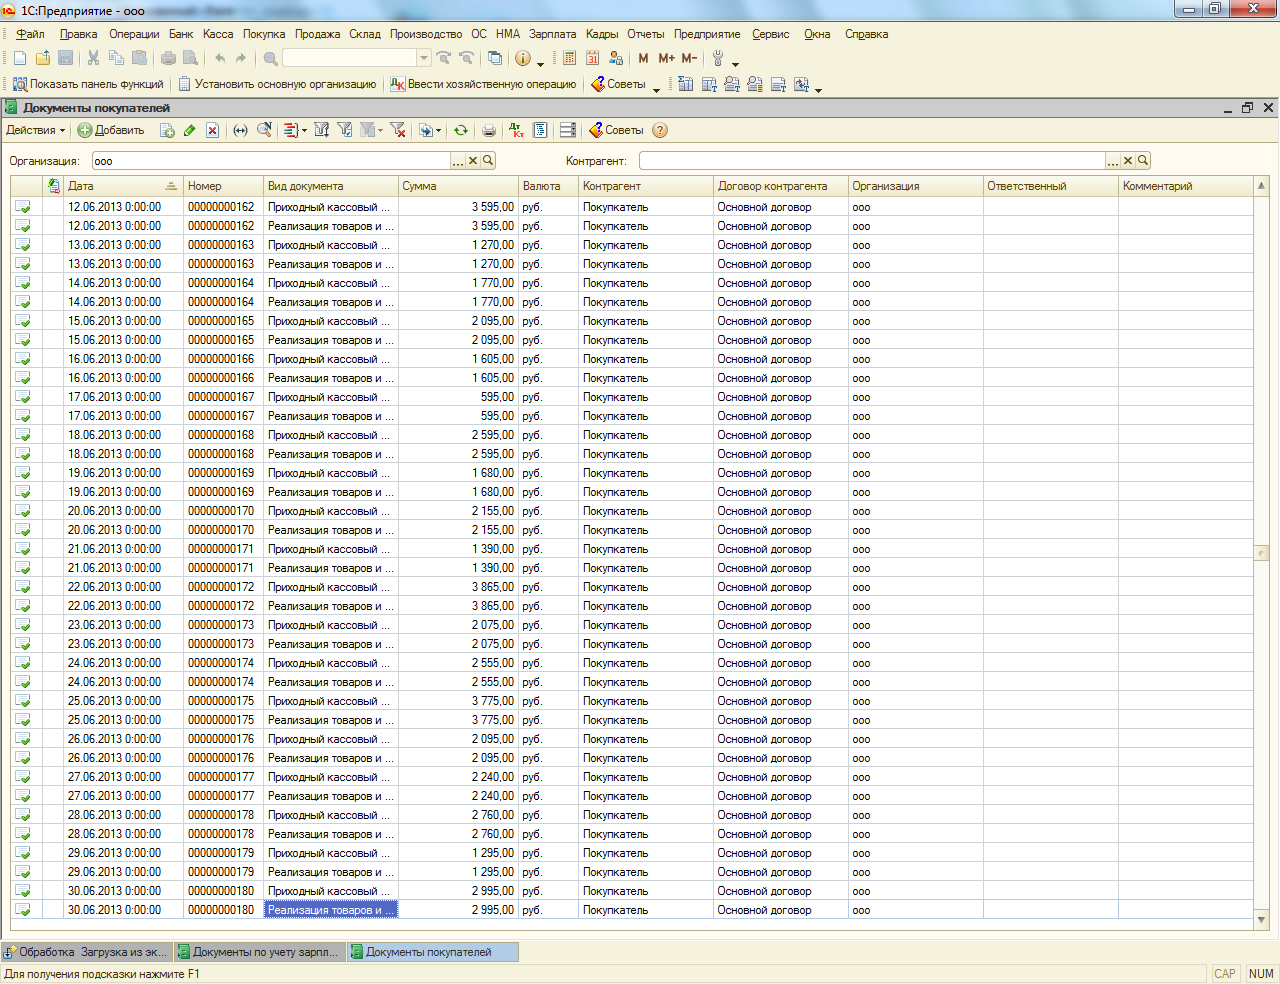The width and height of the screenshot is (1280, 984).
Task: Disable the filter with the crossed funnel icon
Action: [x=397, y=130]
